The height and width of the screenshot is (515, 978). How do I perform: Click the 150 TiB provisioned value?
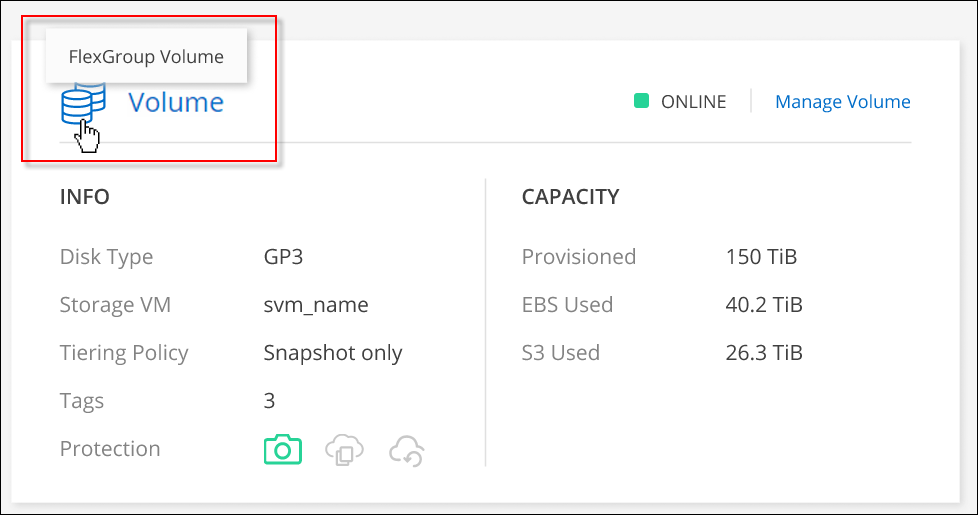[x=761, y=257]
